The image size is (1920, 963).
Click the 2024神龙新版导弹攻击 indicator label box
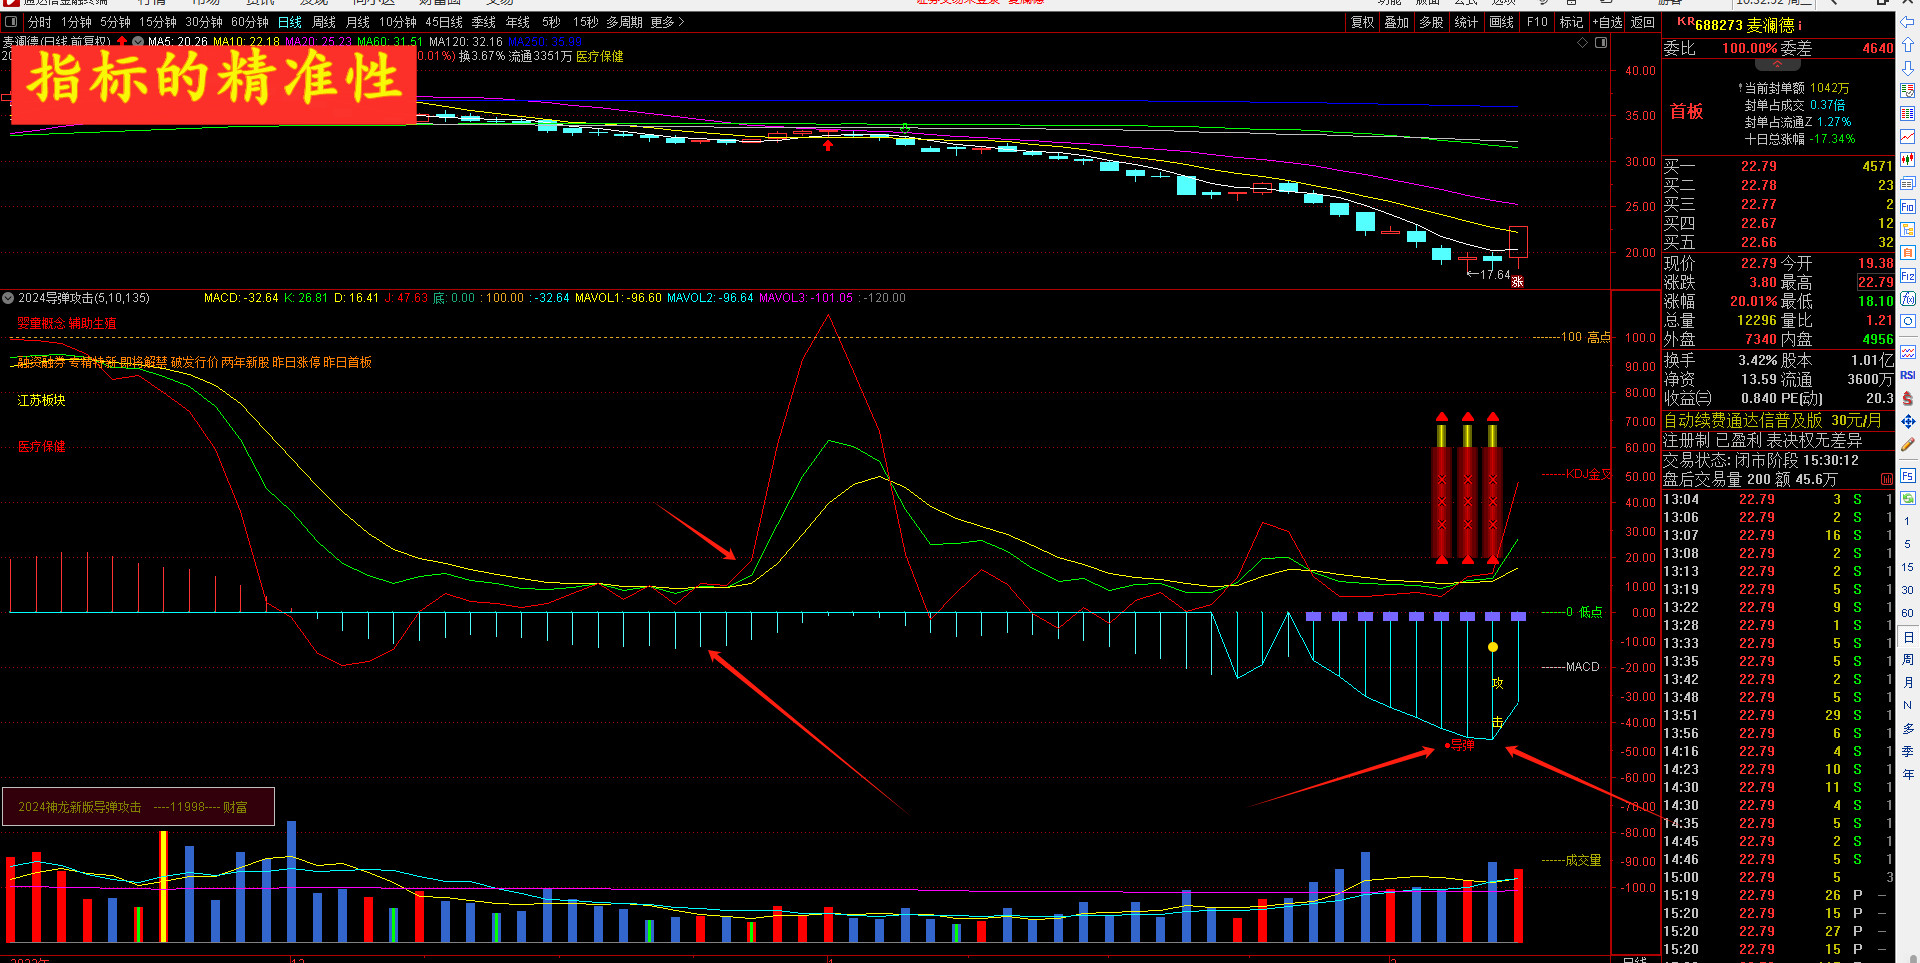138,807
